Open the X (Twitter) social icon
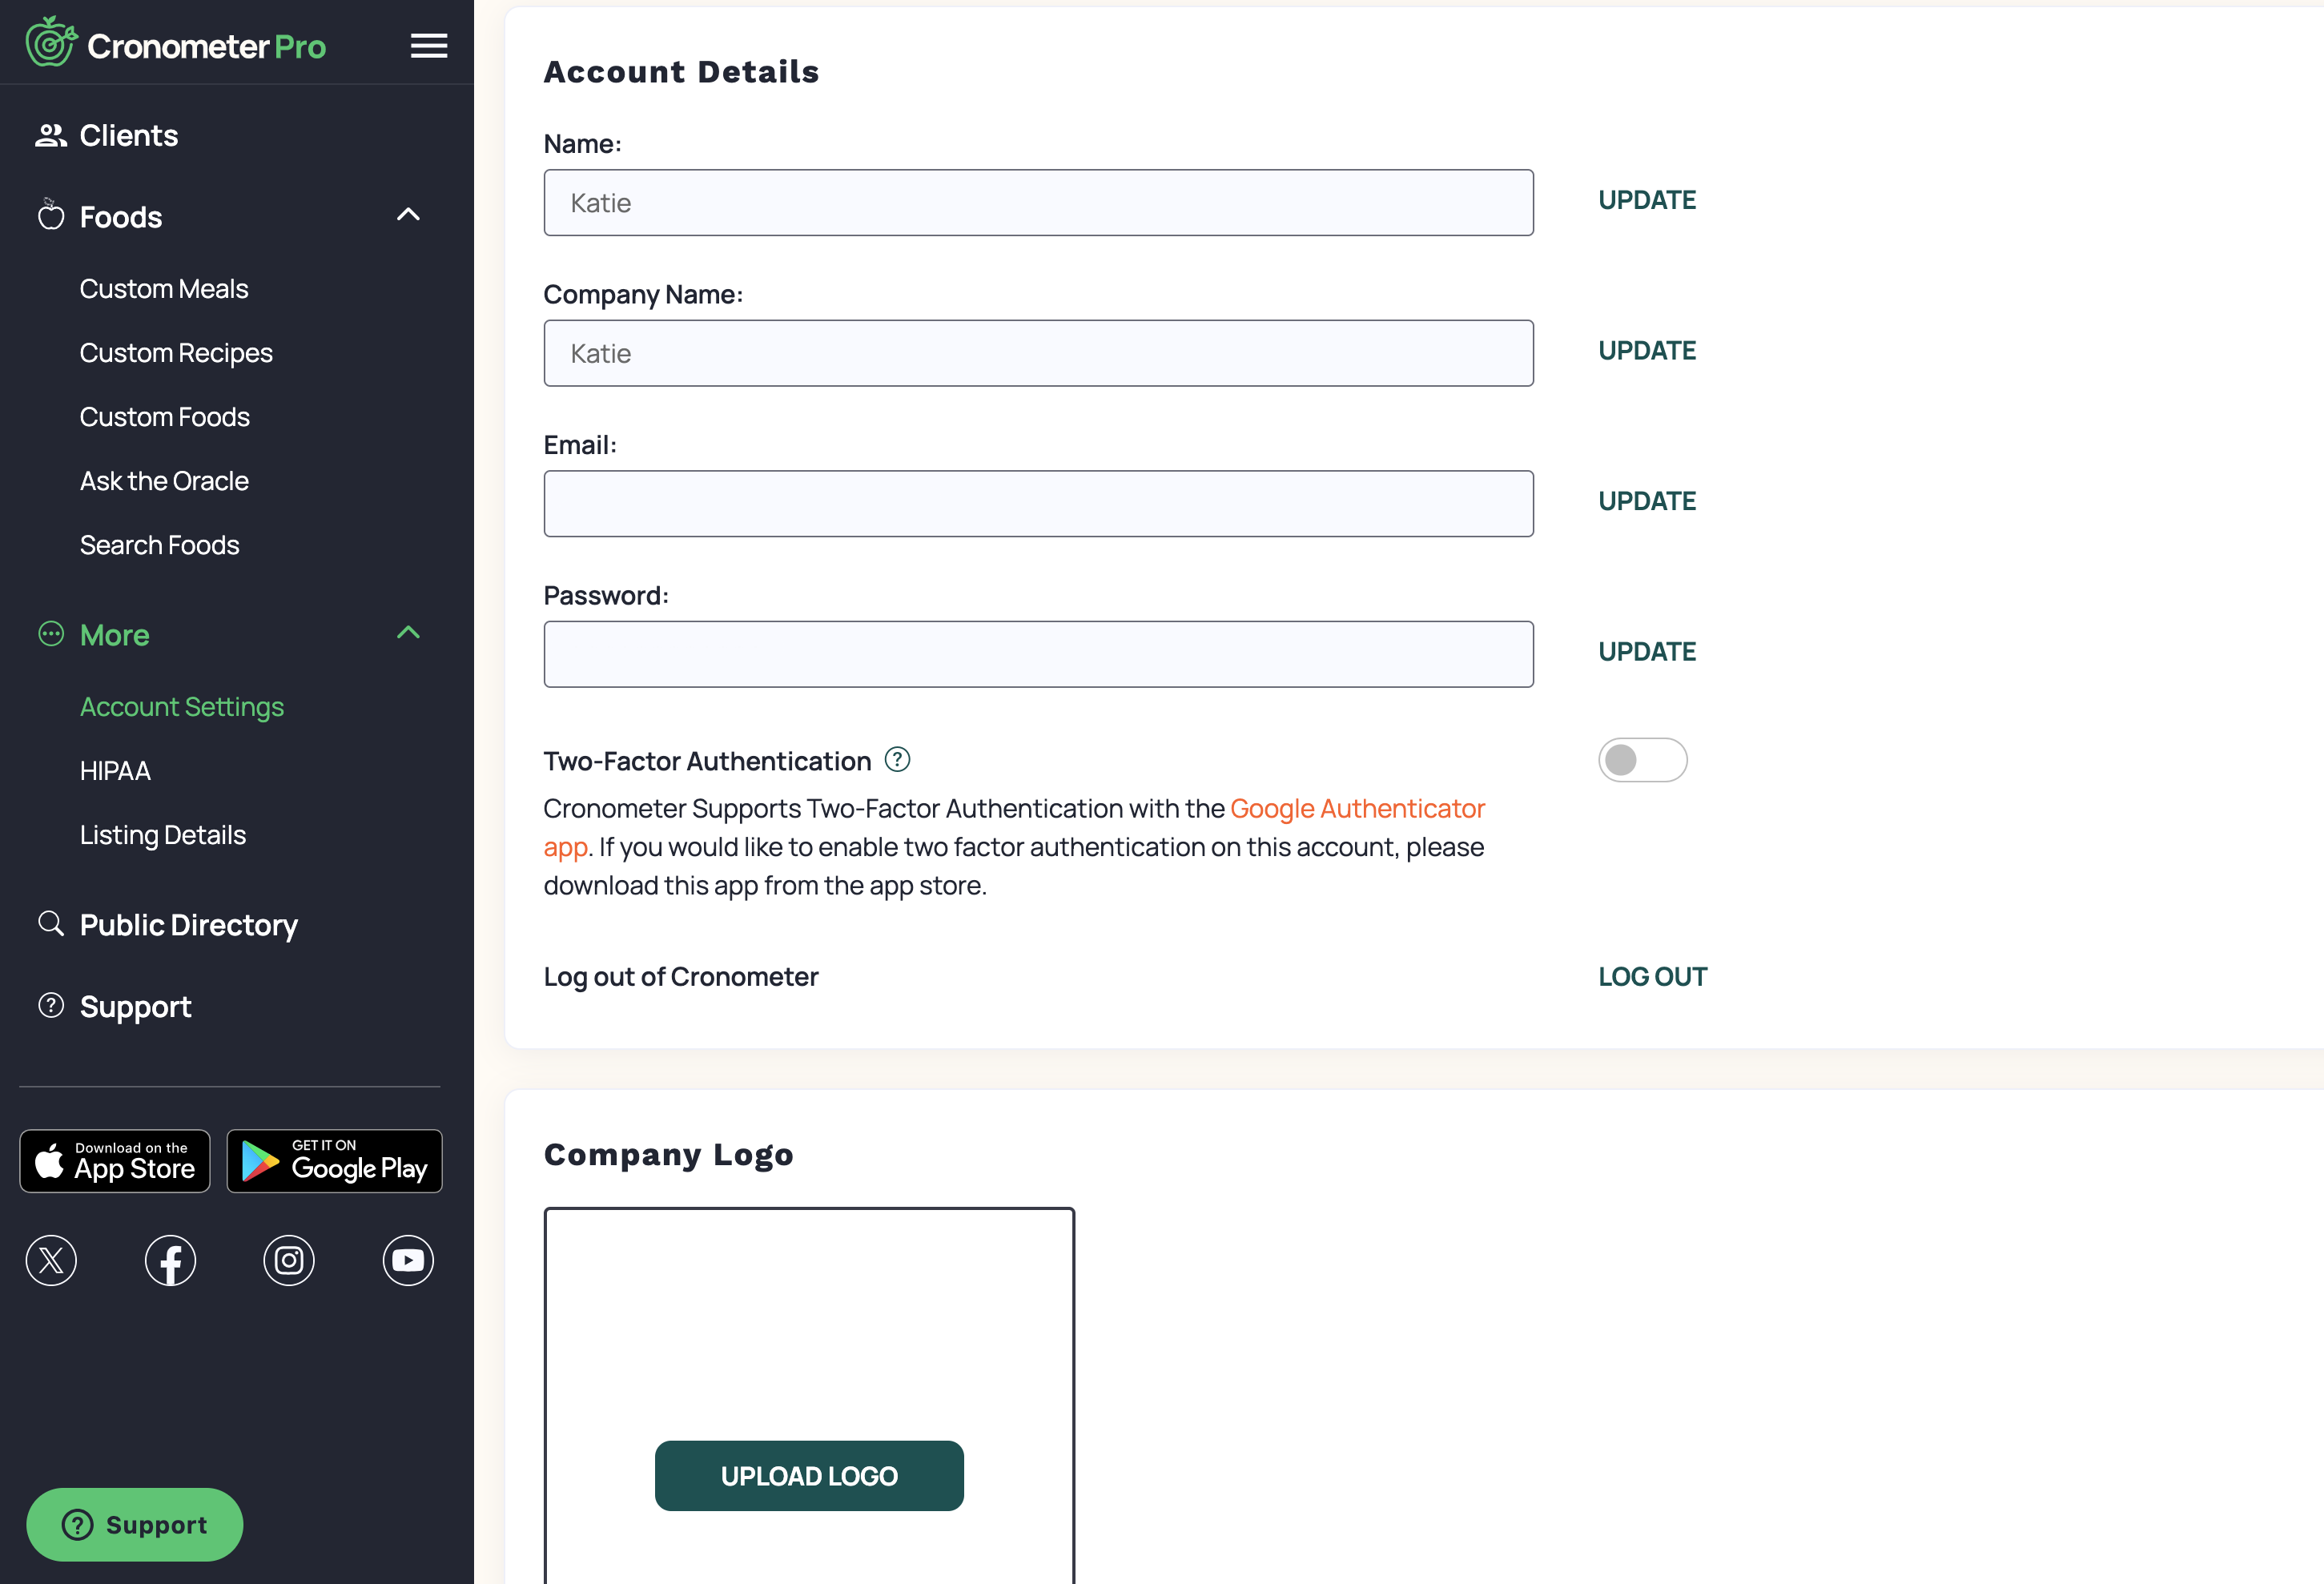Image resolution: width=2324 pixels, height=1584 pixels. point(51,1260)
